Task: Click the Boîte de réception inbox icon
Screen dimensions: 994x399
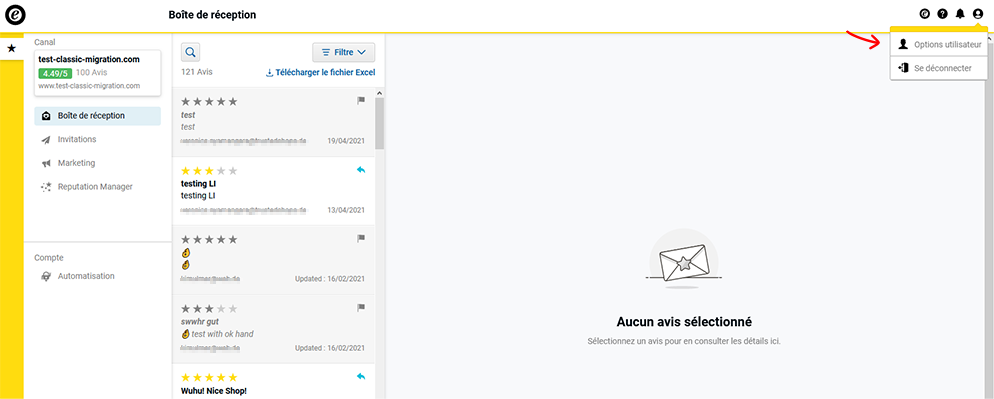Action: pyautogui.click(x=46, y=116)
